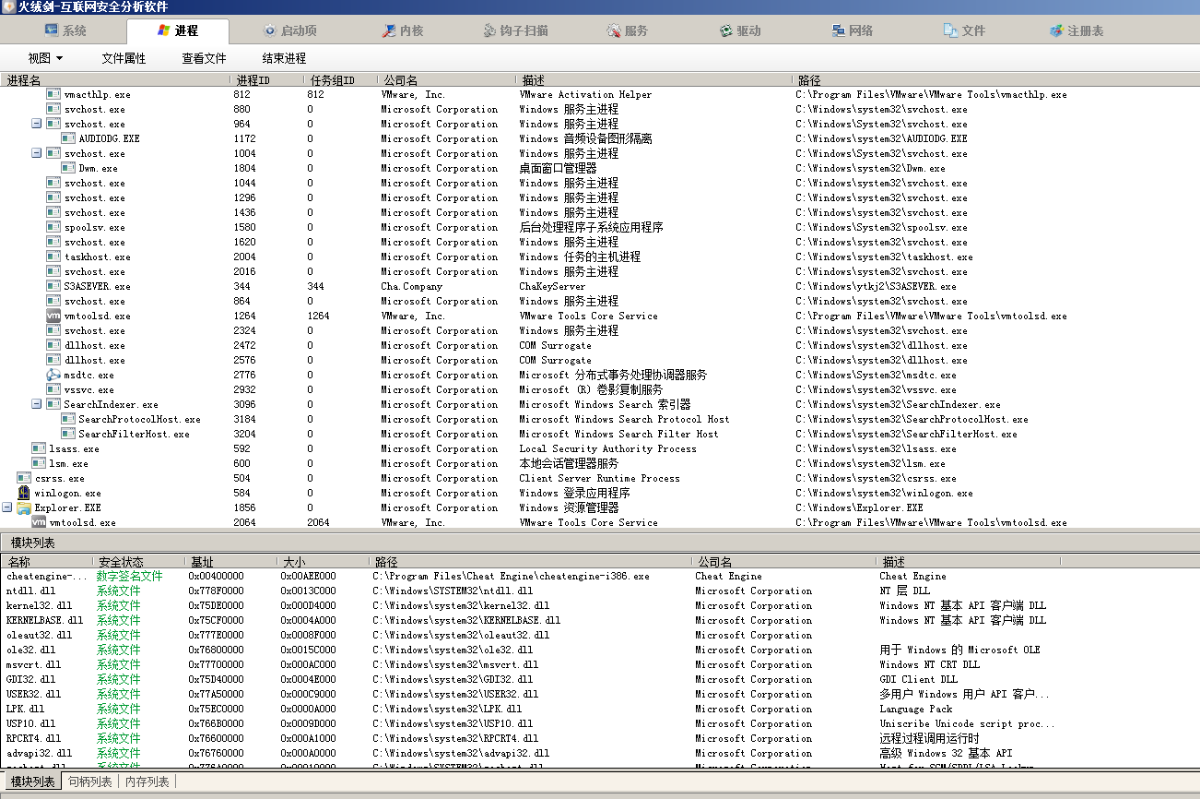Click the path of S3ASEVER.exe
The image size is (1200, 799).
coord(875,287)
